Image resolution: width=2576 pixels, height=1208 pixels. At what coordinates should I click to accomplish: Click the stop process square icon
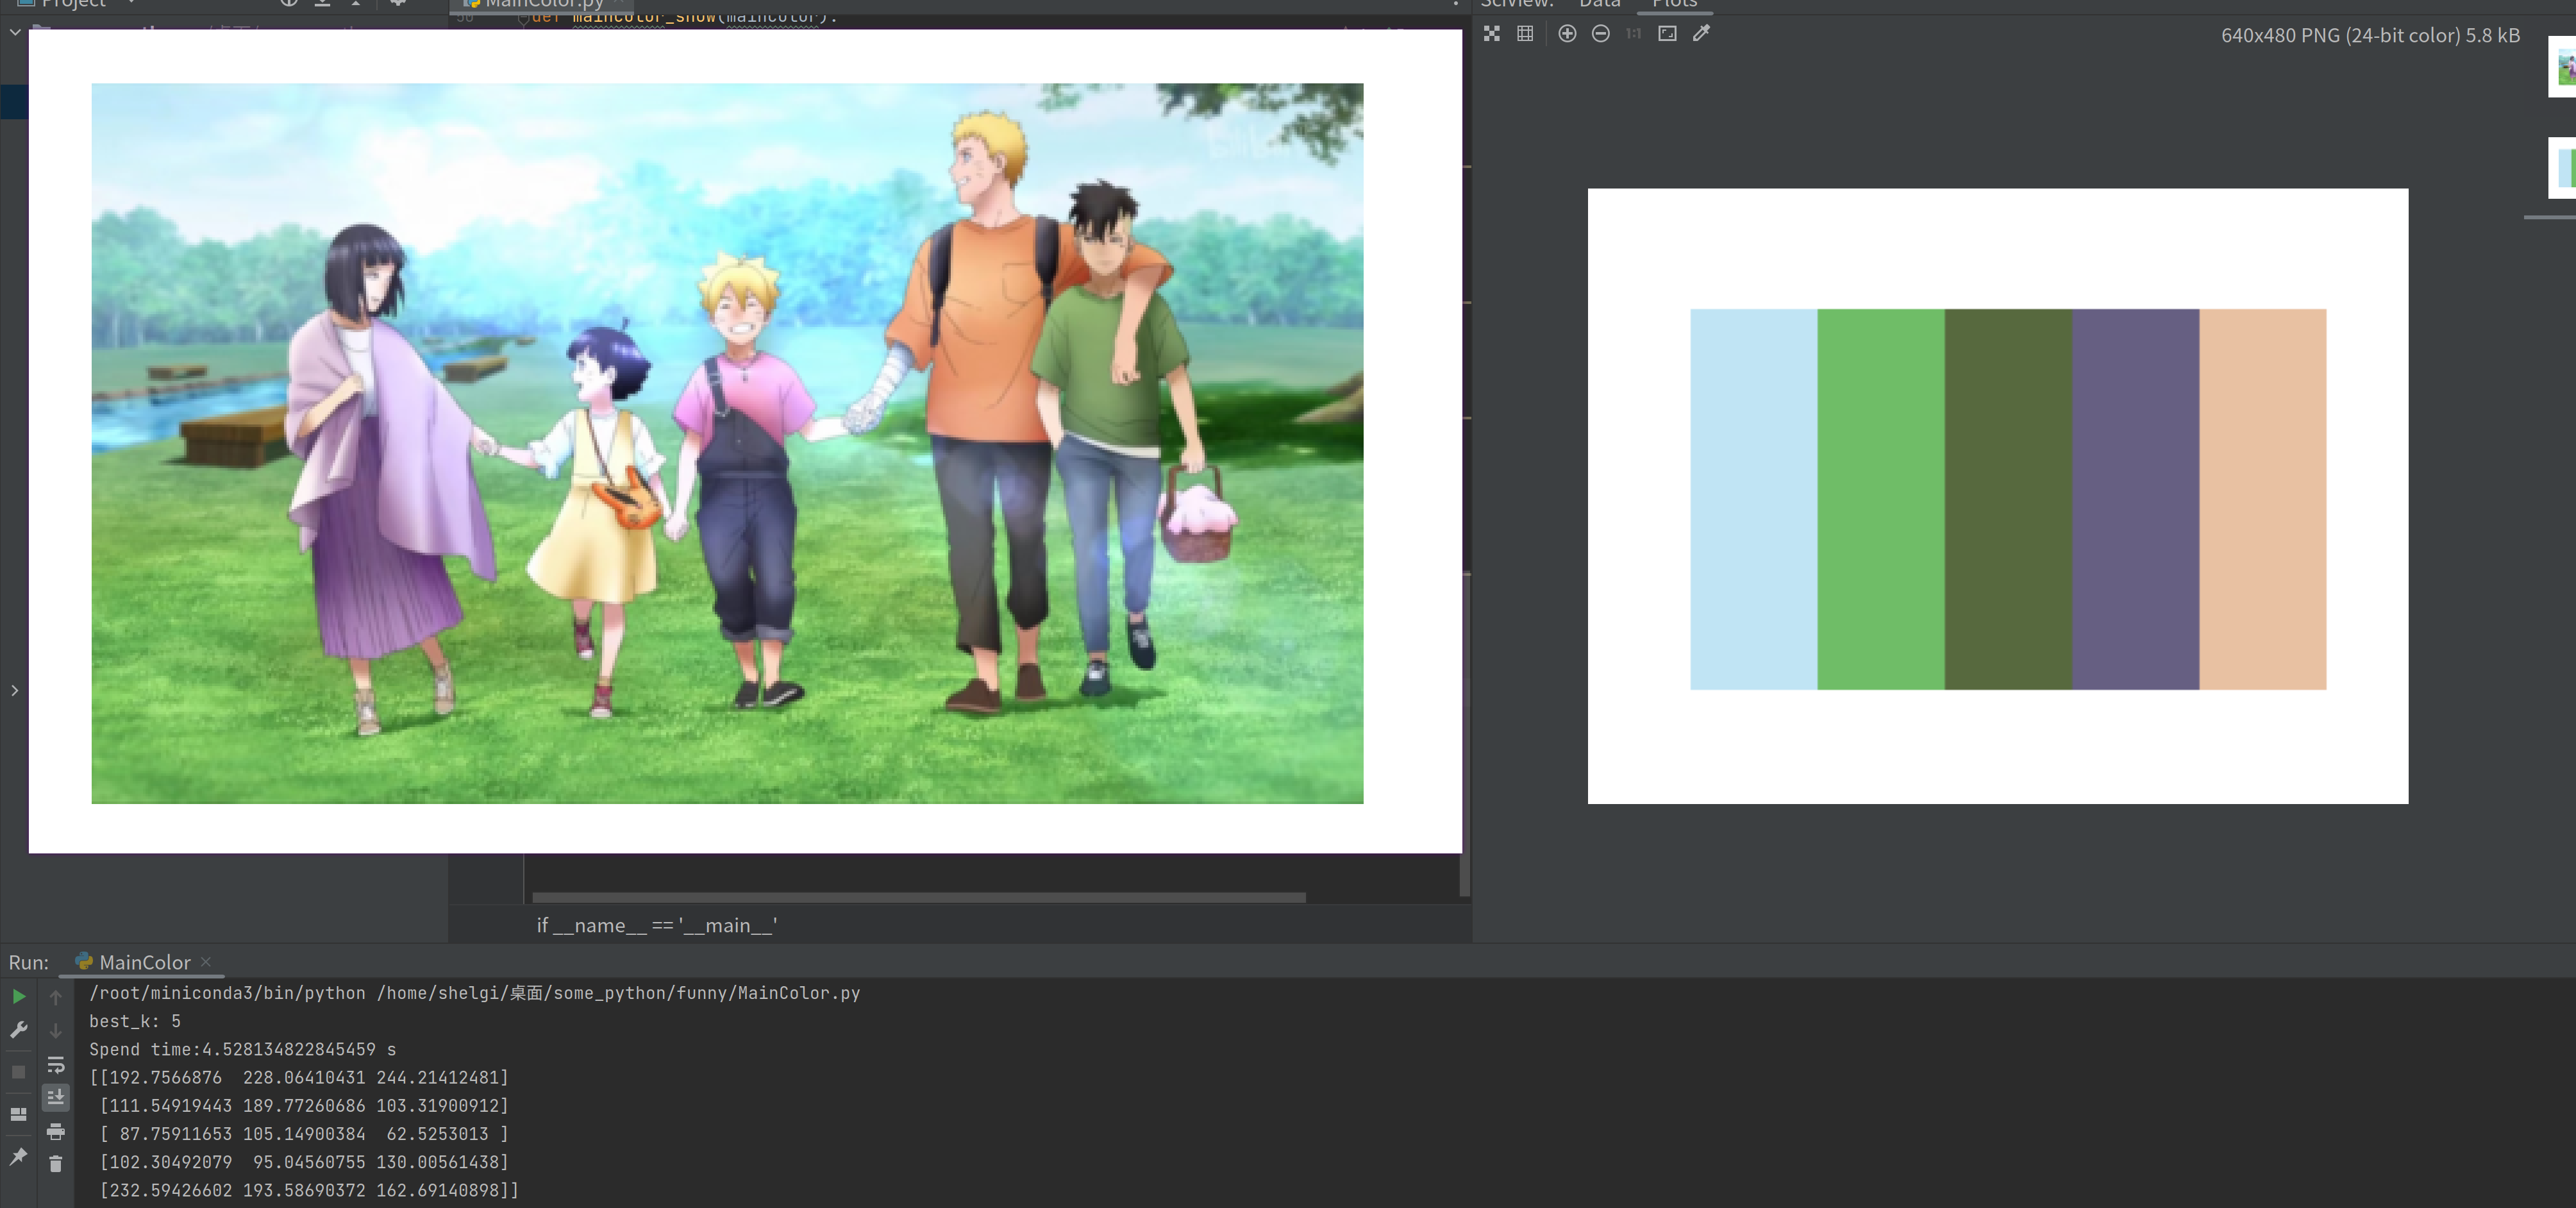click(x=18, y=1072)
